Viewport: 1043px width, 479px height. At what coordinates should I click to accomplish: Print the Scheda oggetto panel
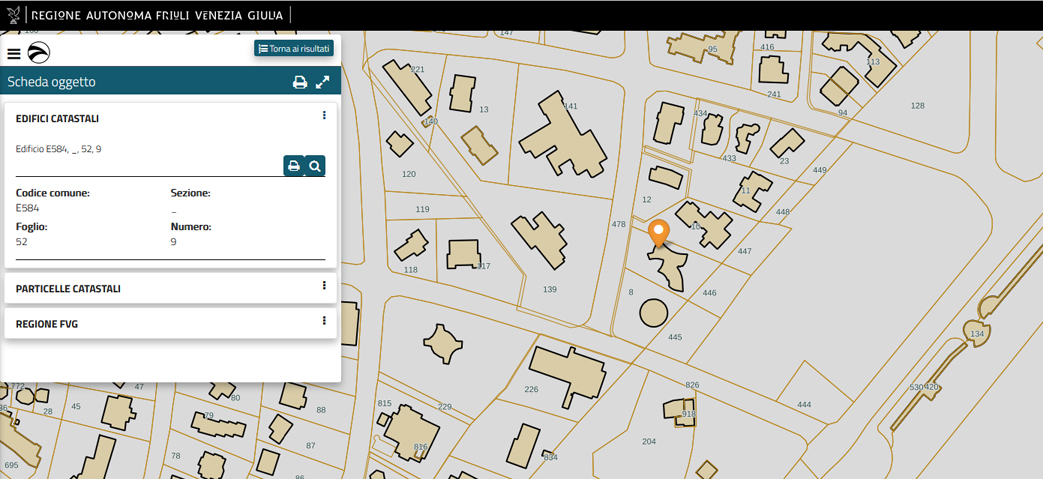(299, 82)
